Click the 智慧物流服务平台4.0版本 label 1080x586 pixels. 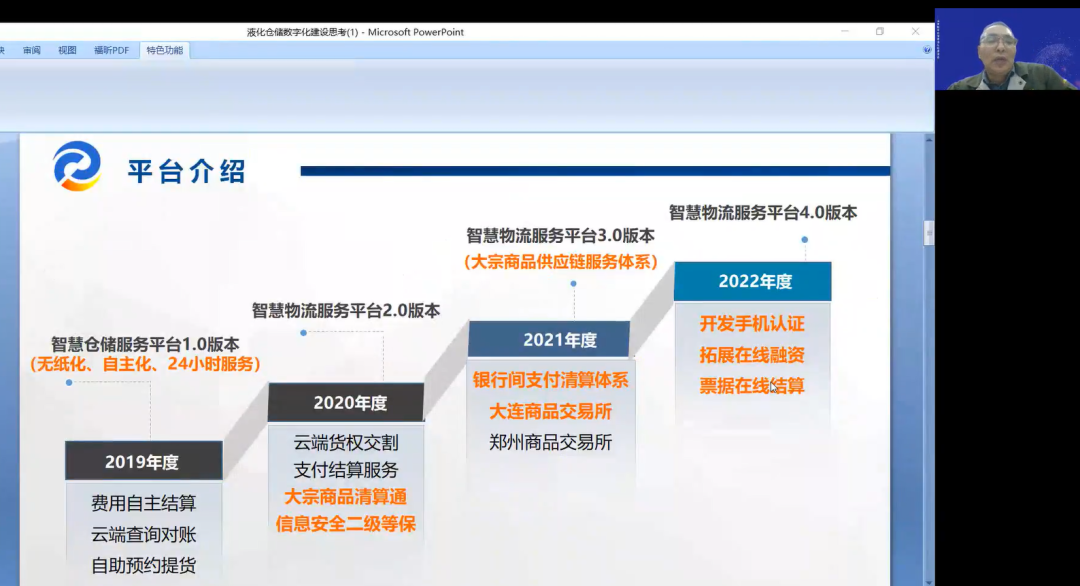click(x=762, y=212)
